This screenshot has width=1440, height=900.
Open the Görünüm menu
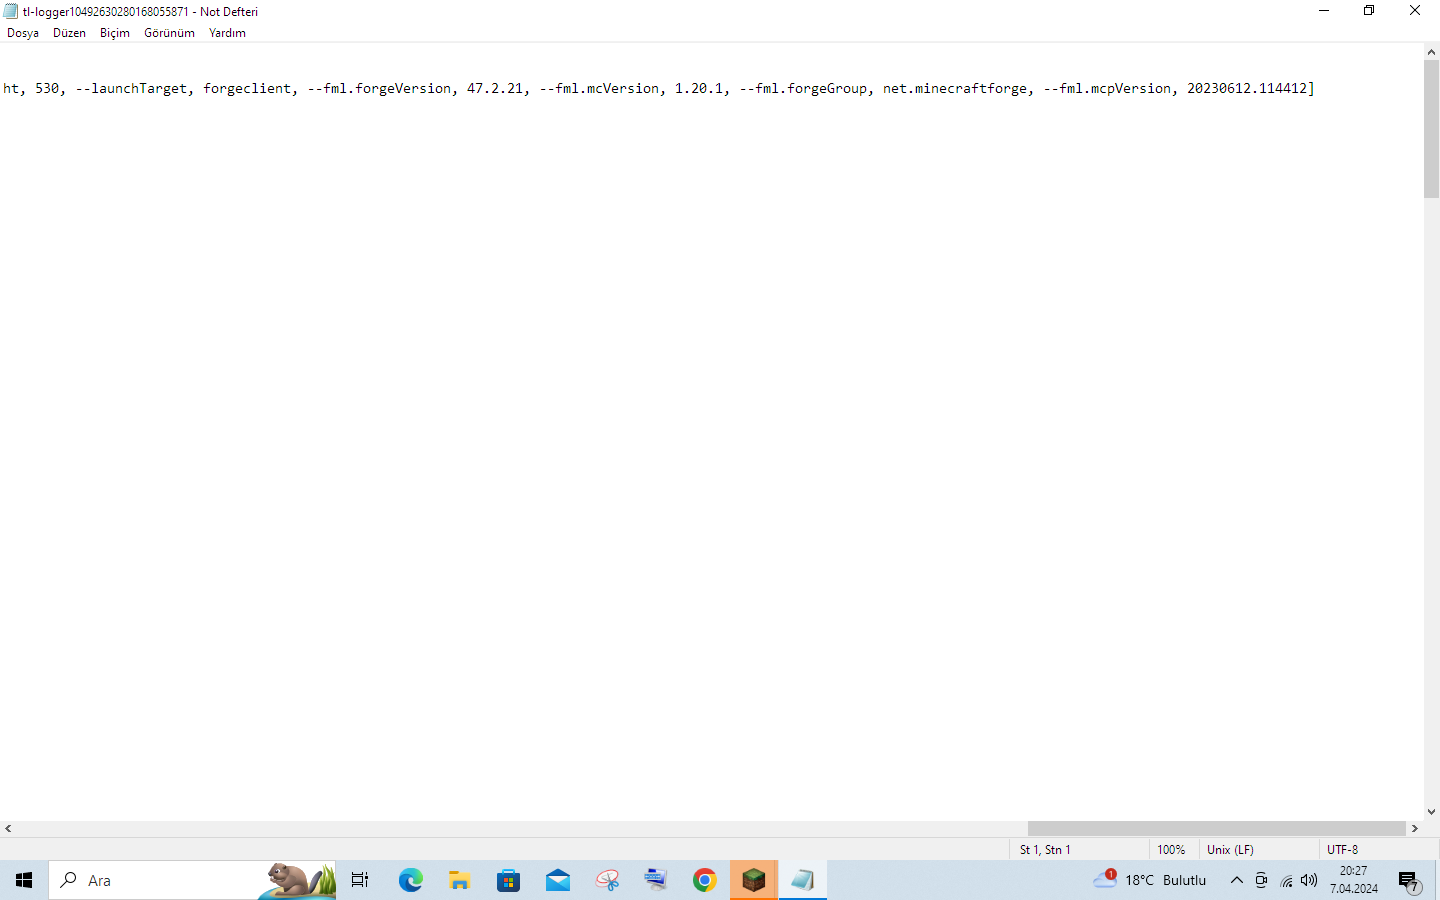tap(169, 33)
